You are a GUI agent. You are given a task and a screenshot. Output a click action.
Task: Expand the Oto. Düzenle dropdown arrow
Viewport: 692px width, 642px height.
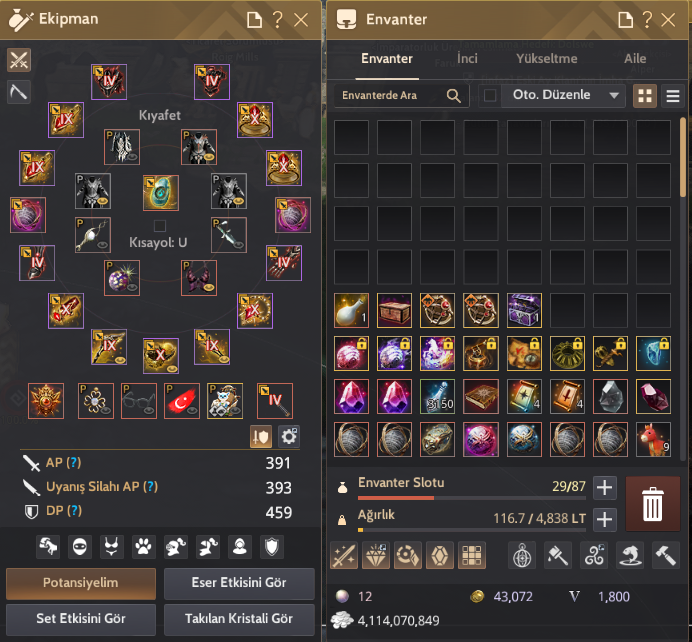(613, 95)
